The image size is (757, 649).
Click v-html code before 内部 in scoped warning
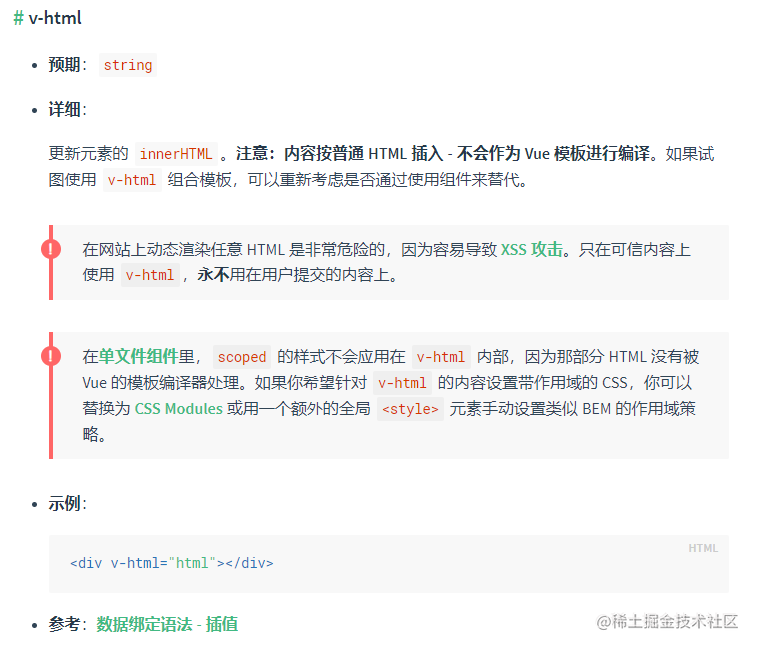point(441,357)
